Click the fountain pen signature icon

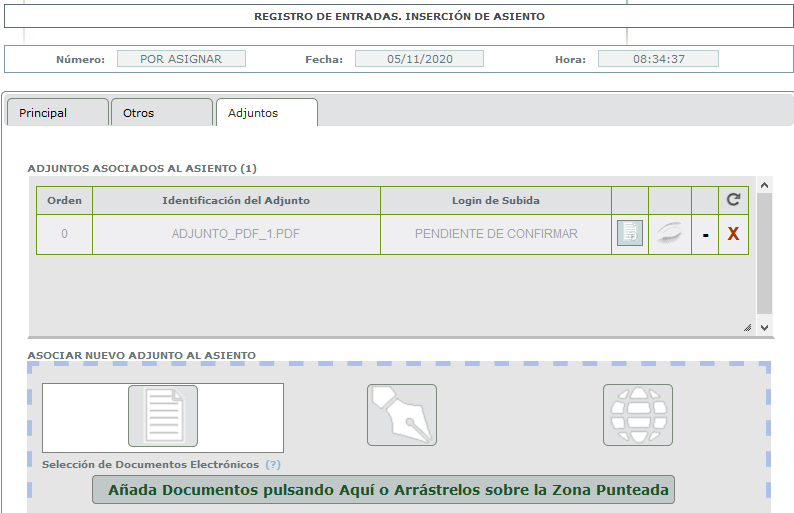coord(402,415)
